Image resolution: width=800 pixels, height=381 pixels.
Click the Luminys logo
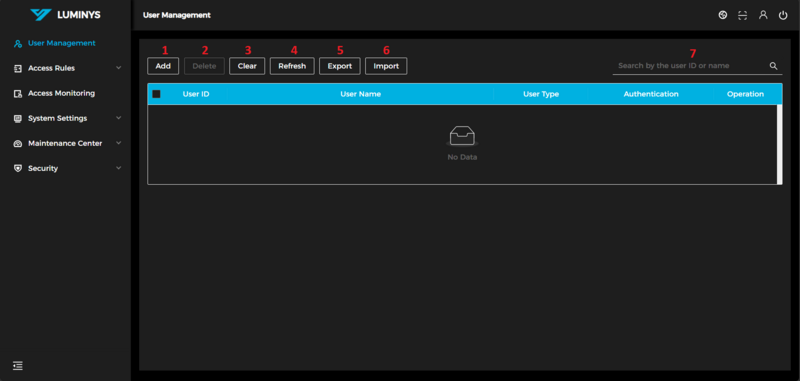(x=65, y=15)
